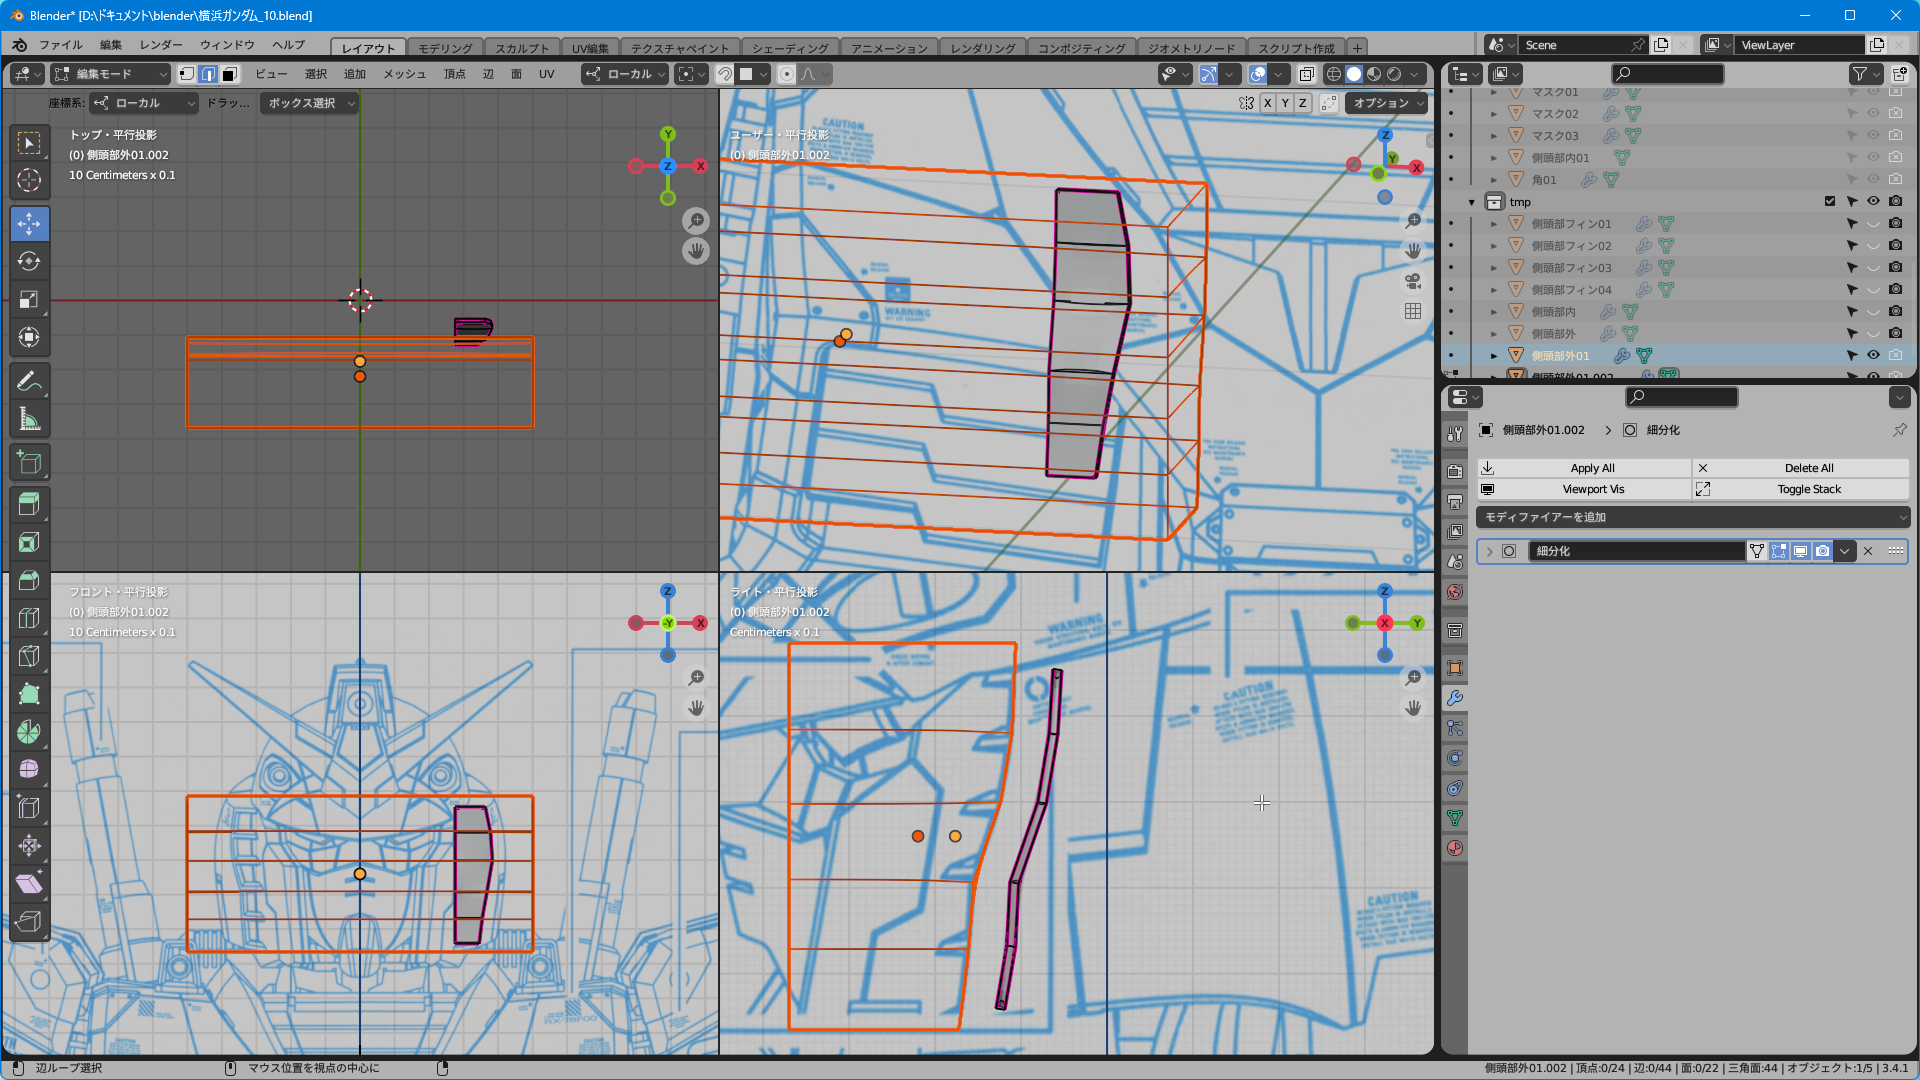
Task: Toggle visibility of 側頭部外01 object
Action: pos(1873,355)
